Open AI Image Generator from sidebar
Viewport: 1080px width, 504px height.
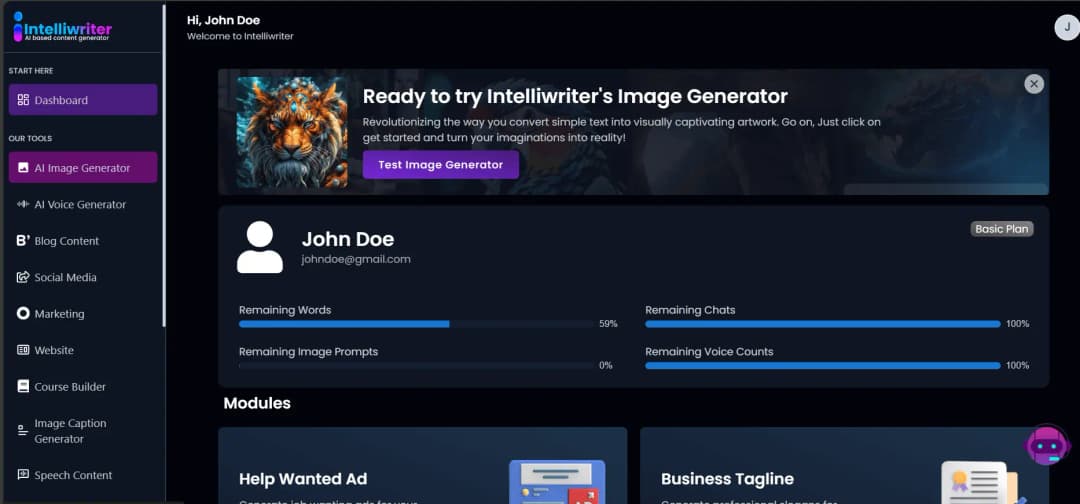click(83, 167)
